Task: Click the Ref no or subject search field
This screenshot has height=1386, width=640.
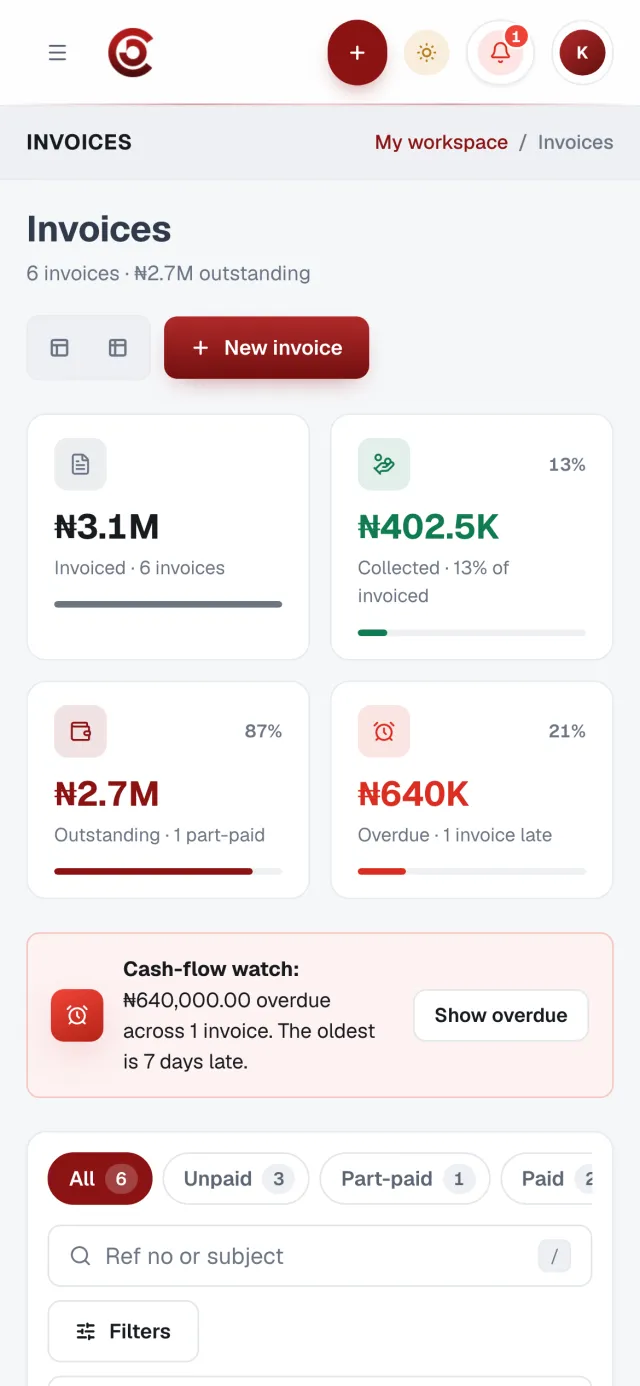Action: pos(320,1256)
